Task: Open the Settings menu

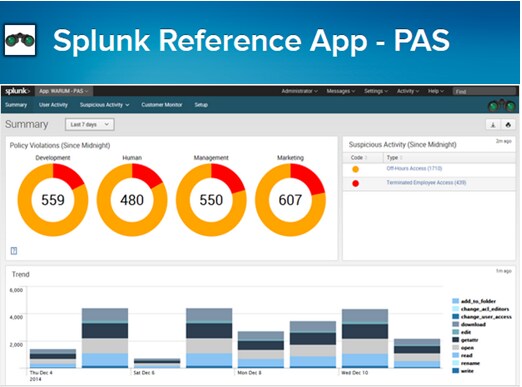Action: 376,91
